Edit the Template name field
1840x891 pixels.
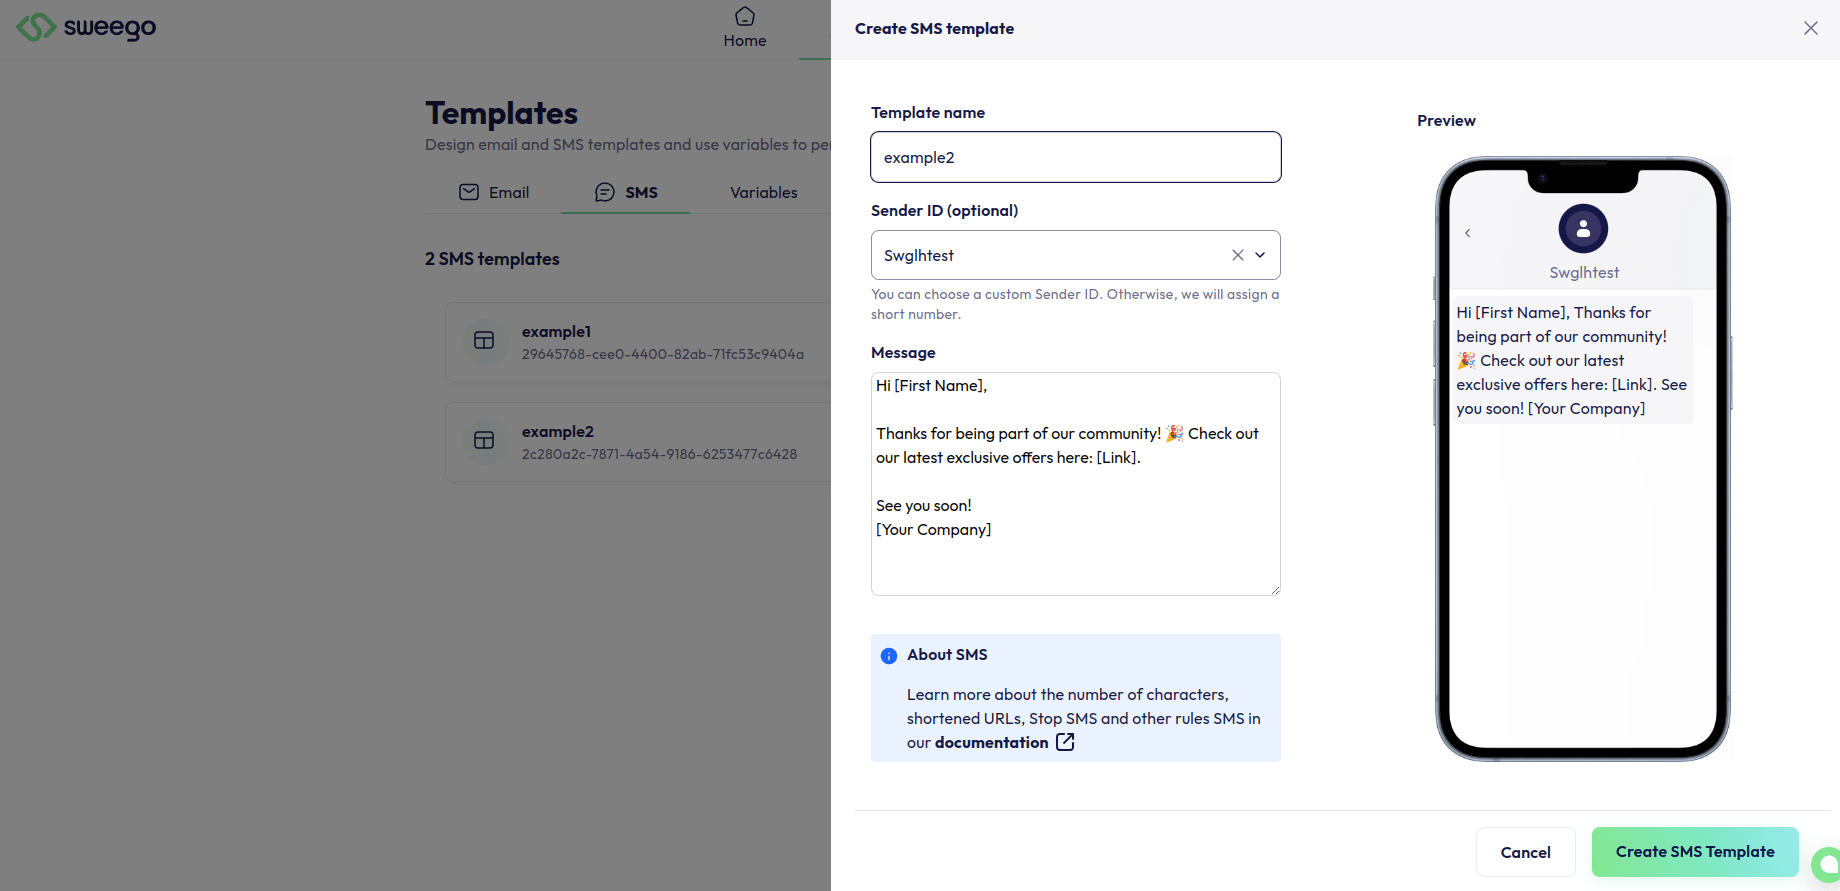(1076, 157)
